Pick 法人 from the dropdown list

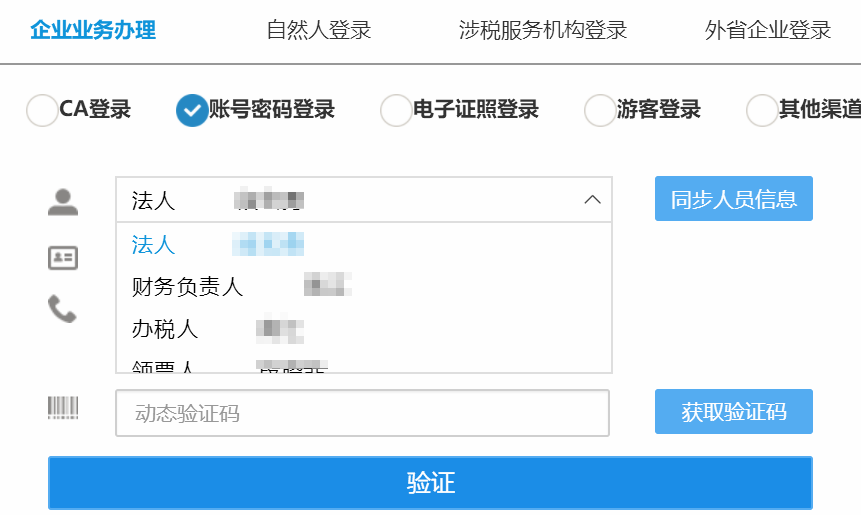tap(364, 245)
